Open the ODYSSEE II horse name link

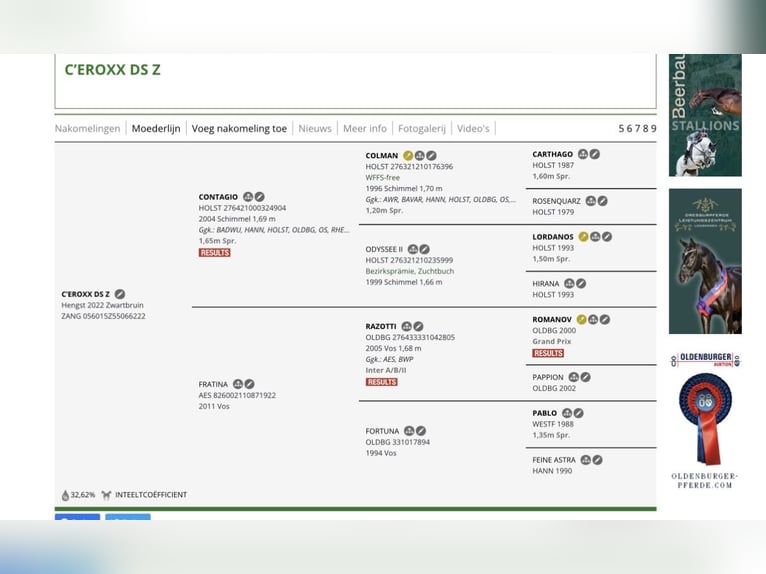[384, 249]
